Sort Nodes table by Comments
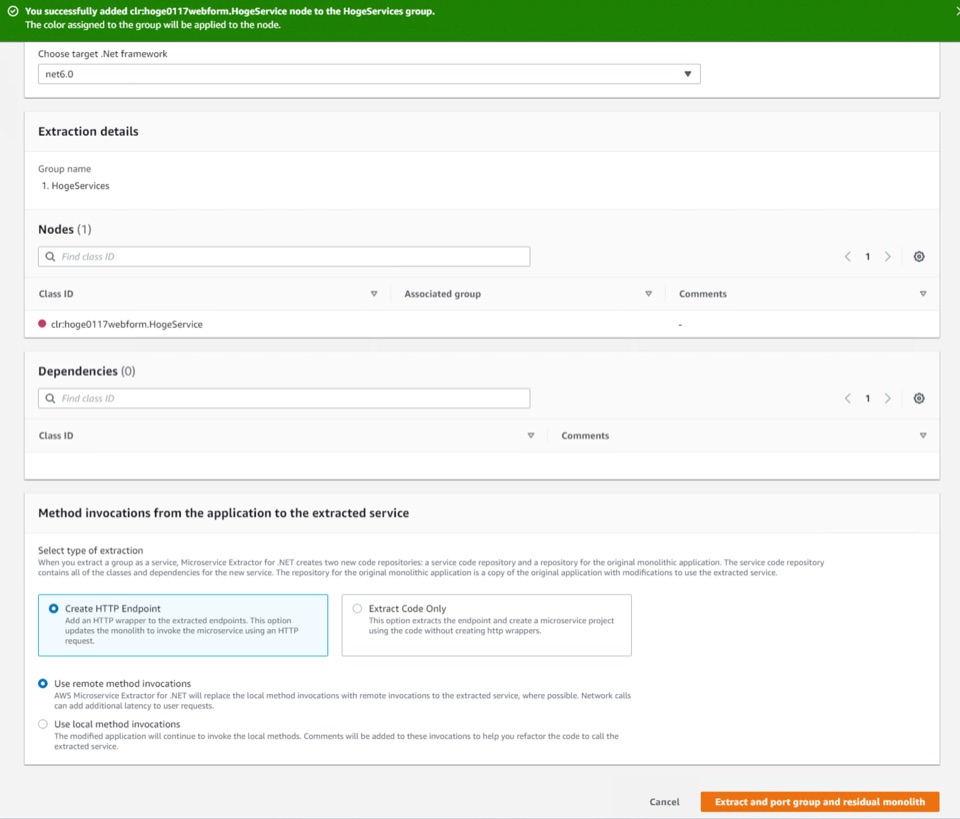960x819 pixels. click(x=923, y=294)
